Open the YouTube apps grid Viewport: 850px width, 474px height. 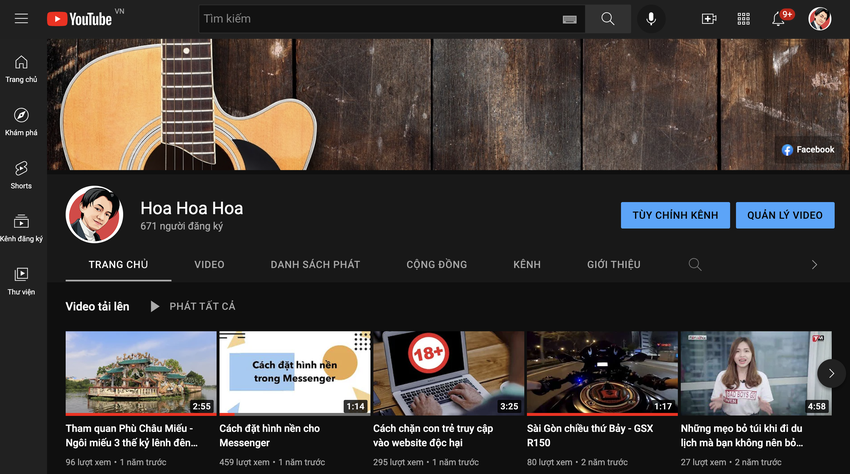743,19
